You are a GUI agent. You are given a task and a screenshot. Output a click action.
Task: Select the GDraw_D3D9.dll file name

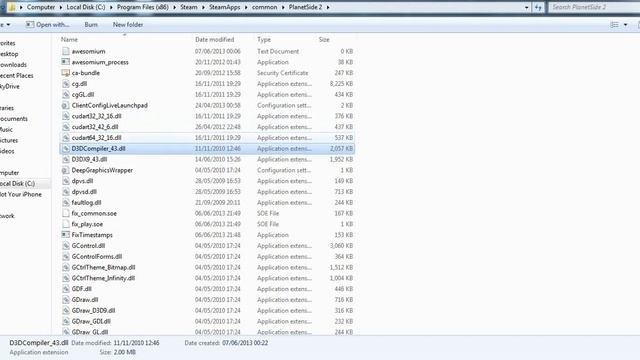tap(93, 311)
